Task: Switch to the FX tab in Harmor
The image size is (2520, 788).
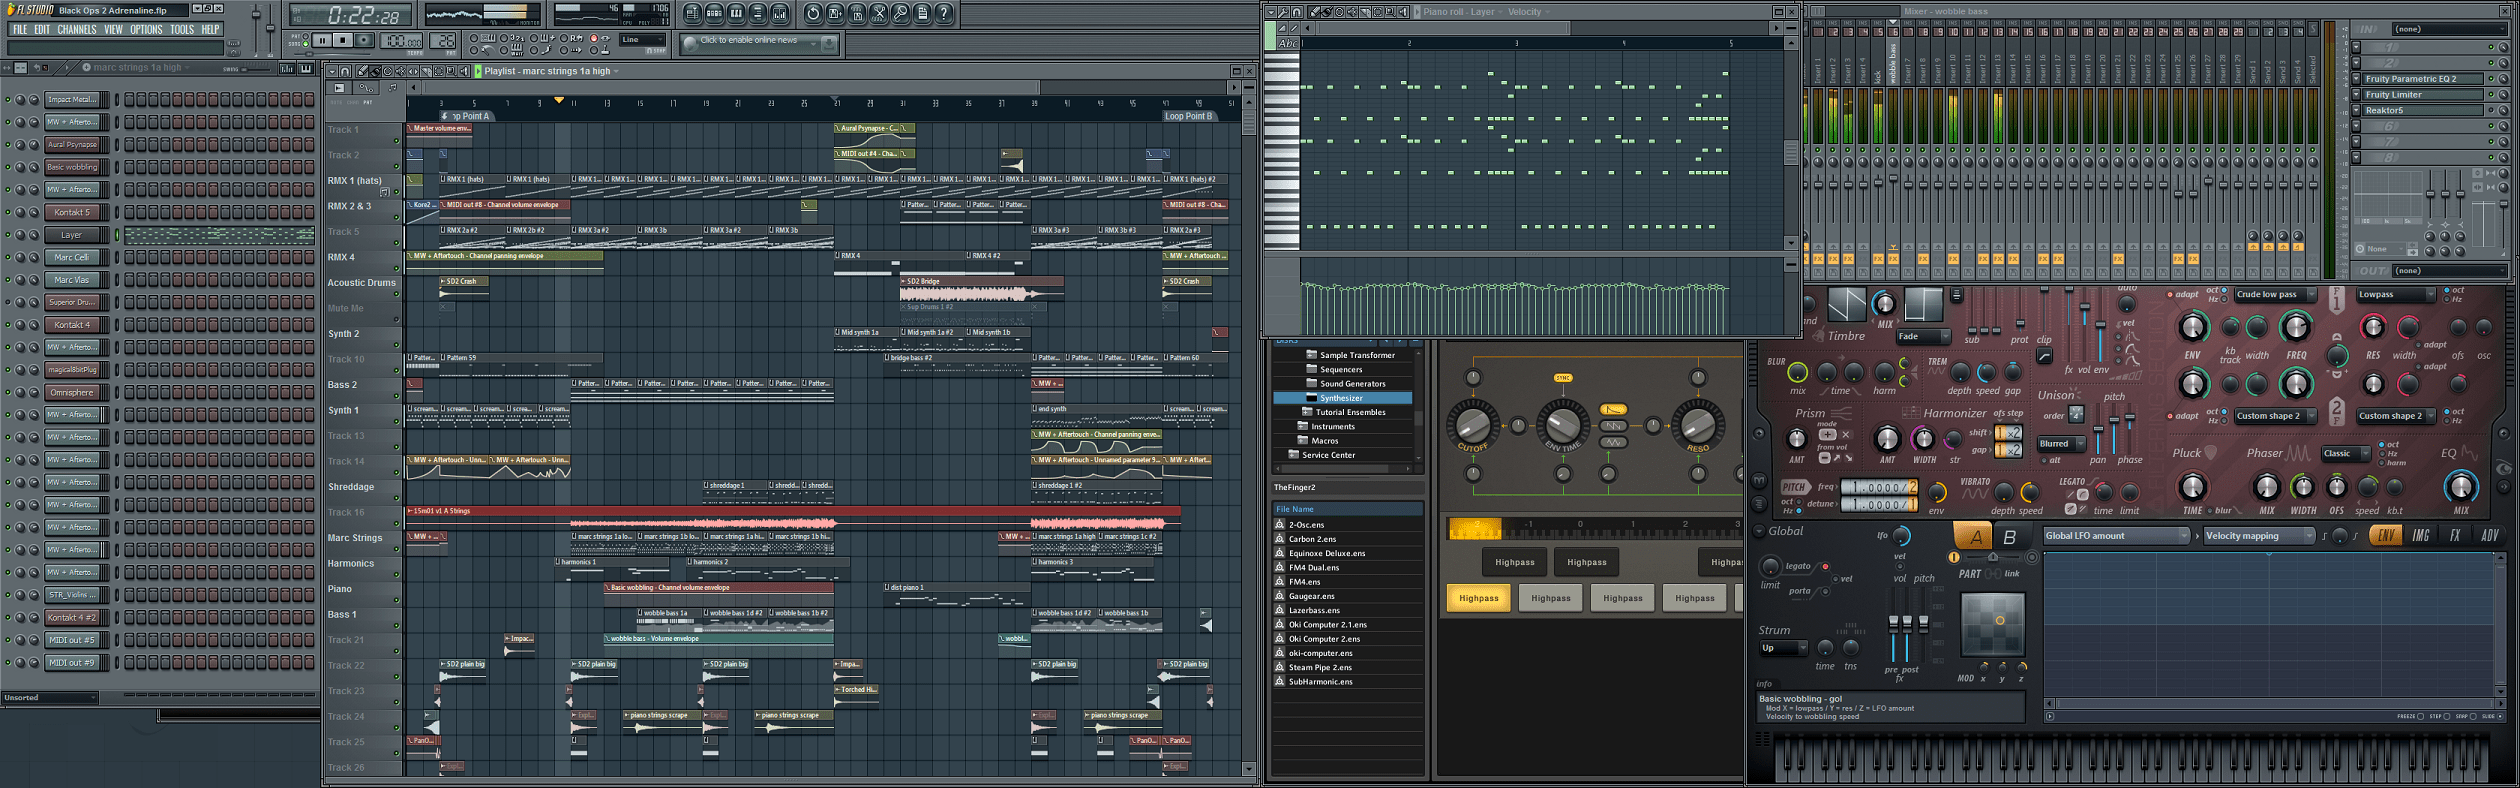Action: [2455, 535]
